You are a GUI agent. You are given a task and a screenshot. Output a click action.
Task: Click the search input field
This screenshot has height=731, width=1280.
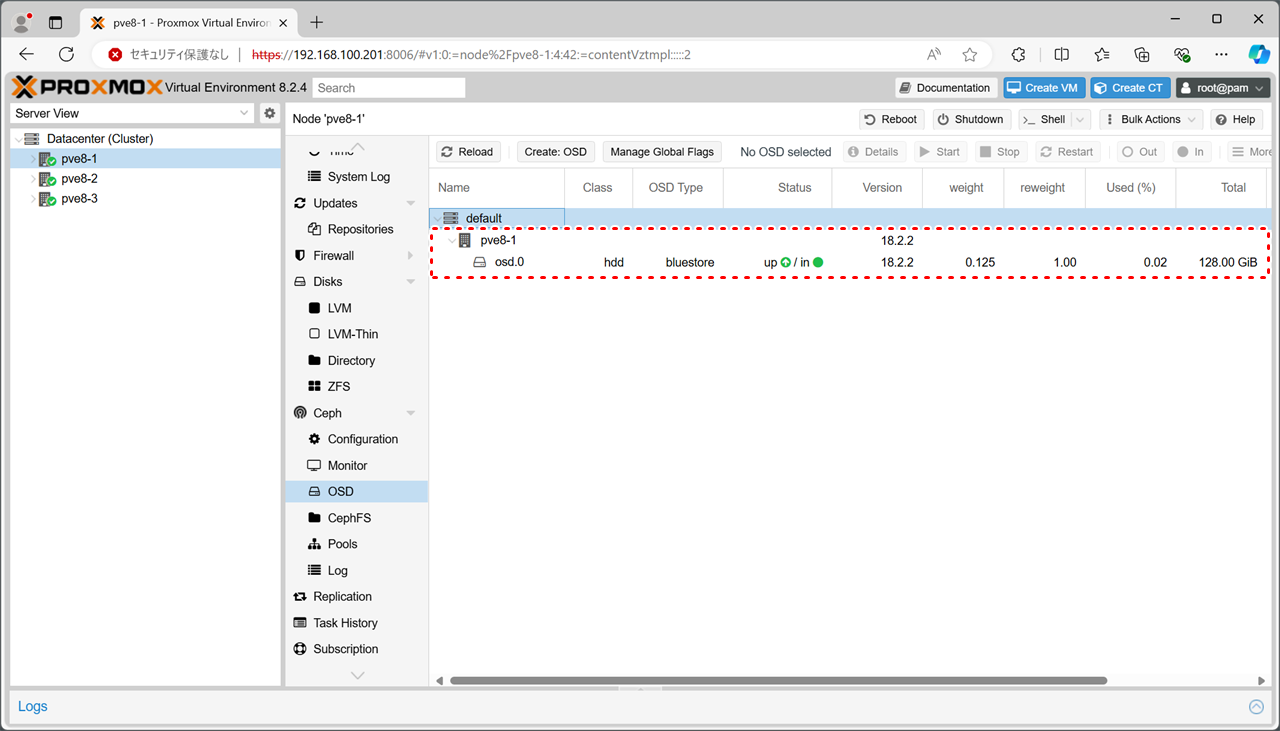(388, 88)
